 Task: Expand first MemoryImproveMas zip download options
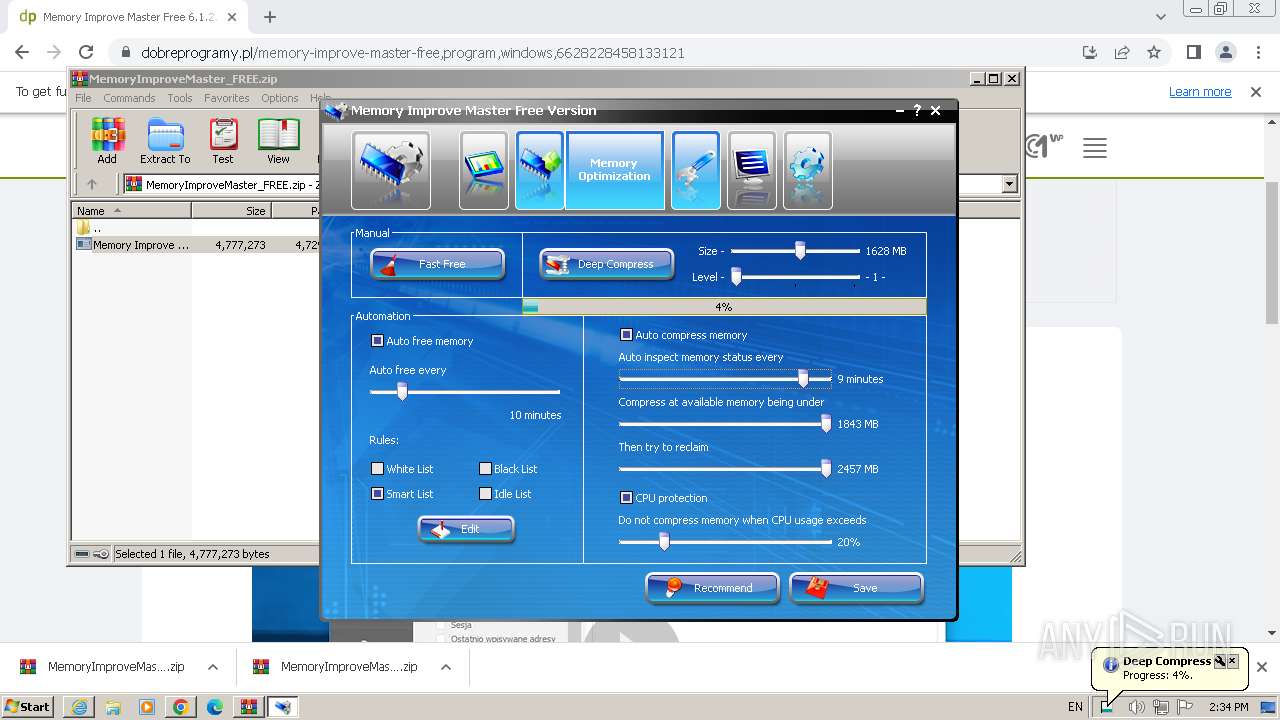(213, 667)
